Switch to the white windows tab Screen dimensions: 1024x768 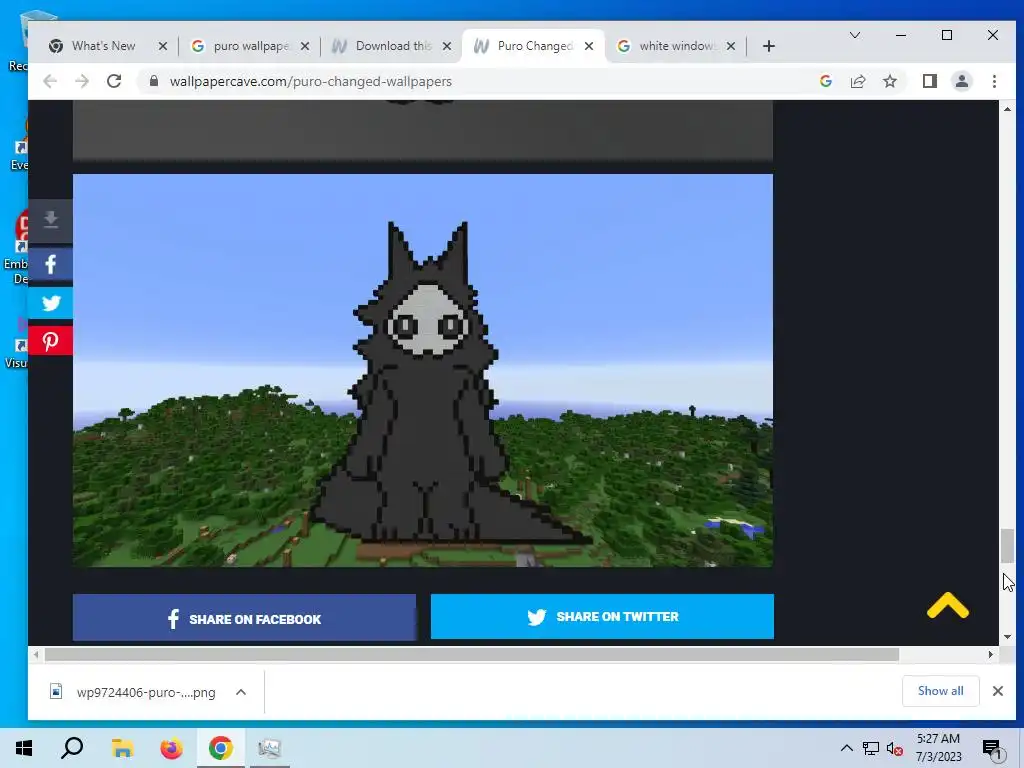pos(677,46)
